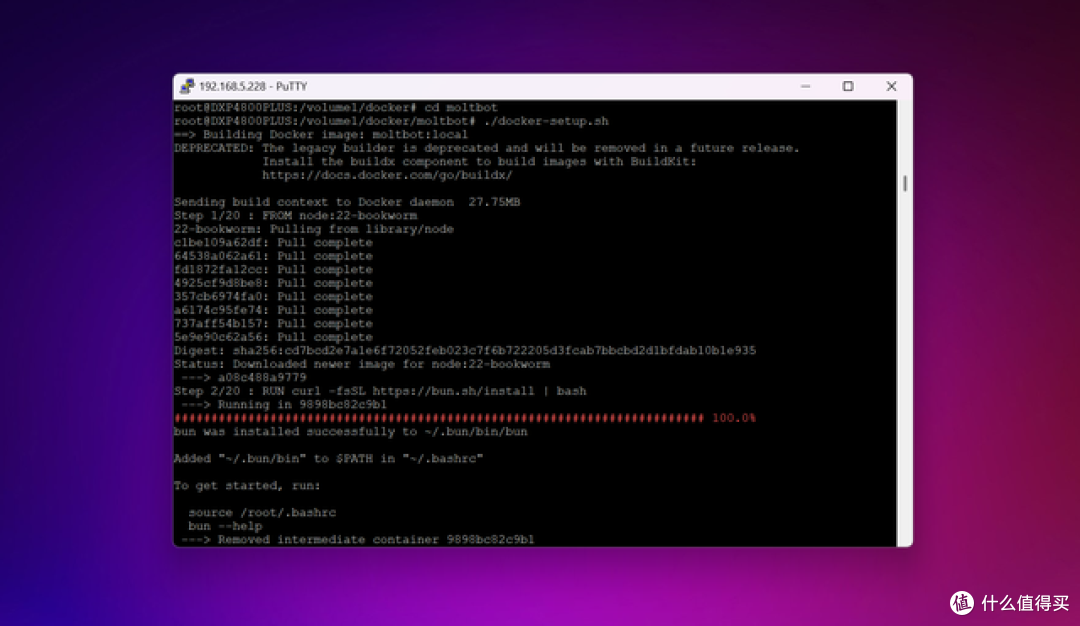Click the PuTTY icon in title bar
1080x626 pixels.
(x=187, y=86)
